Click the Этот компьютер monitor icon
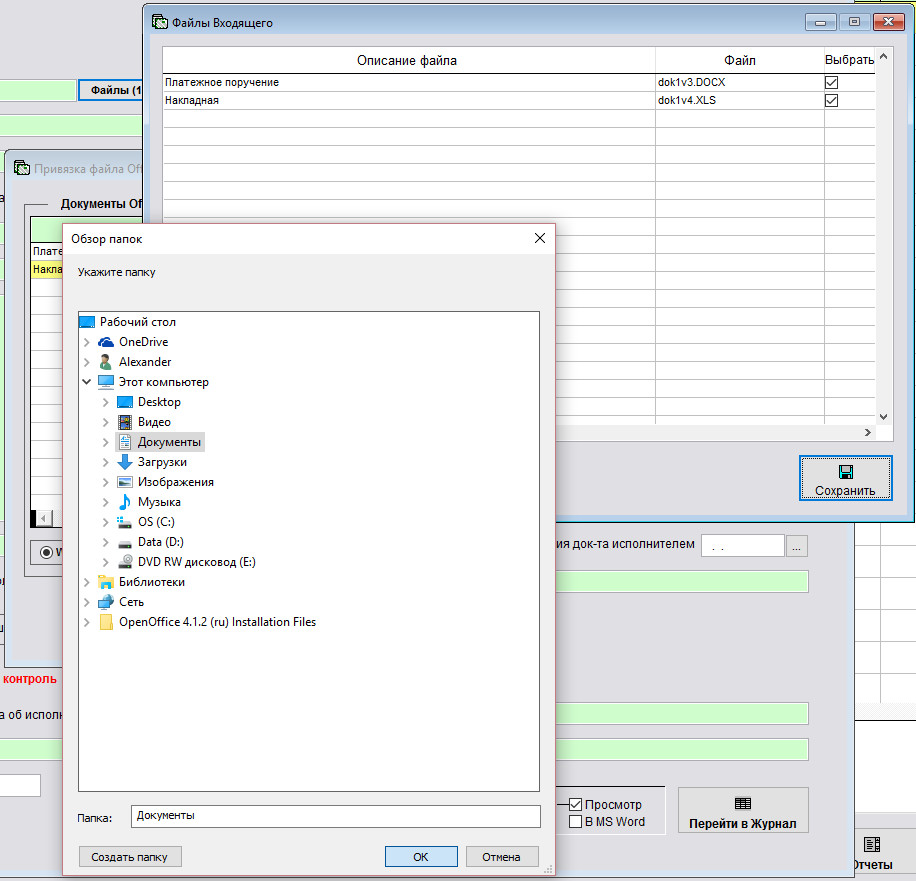 click(x=106, y=382)
